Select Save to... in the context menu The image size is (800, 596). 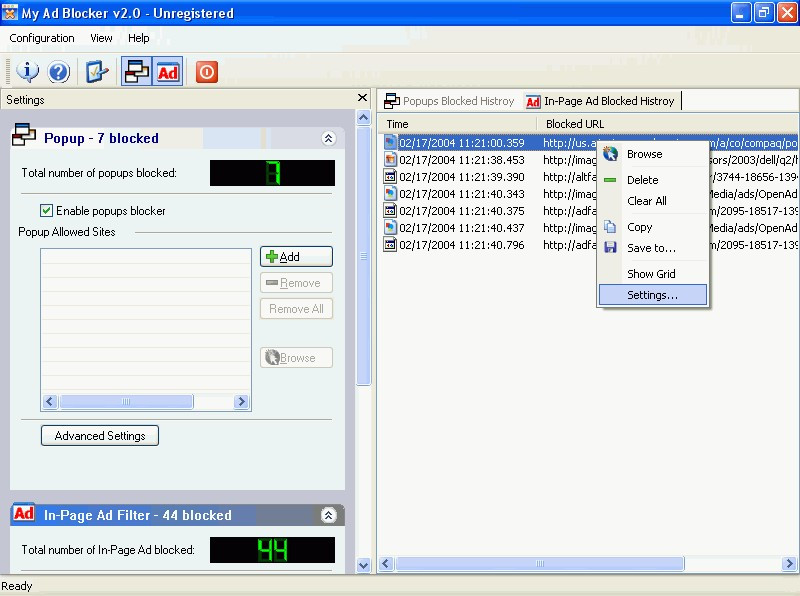coord(651,248)
